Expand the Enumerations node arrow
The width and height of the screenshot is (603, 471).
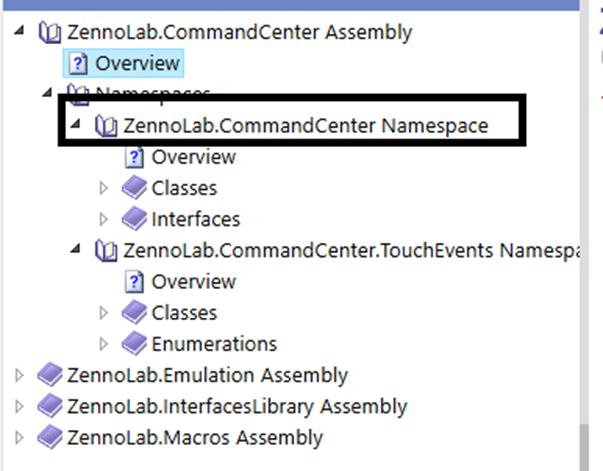coord(105,344)
